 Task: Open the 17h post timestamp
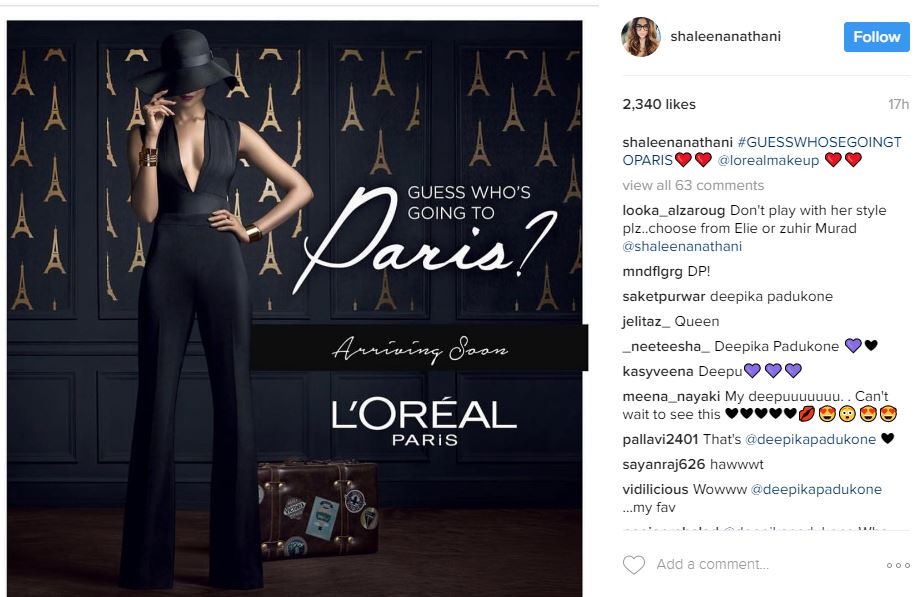898,104
